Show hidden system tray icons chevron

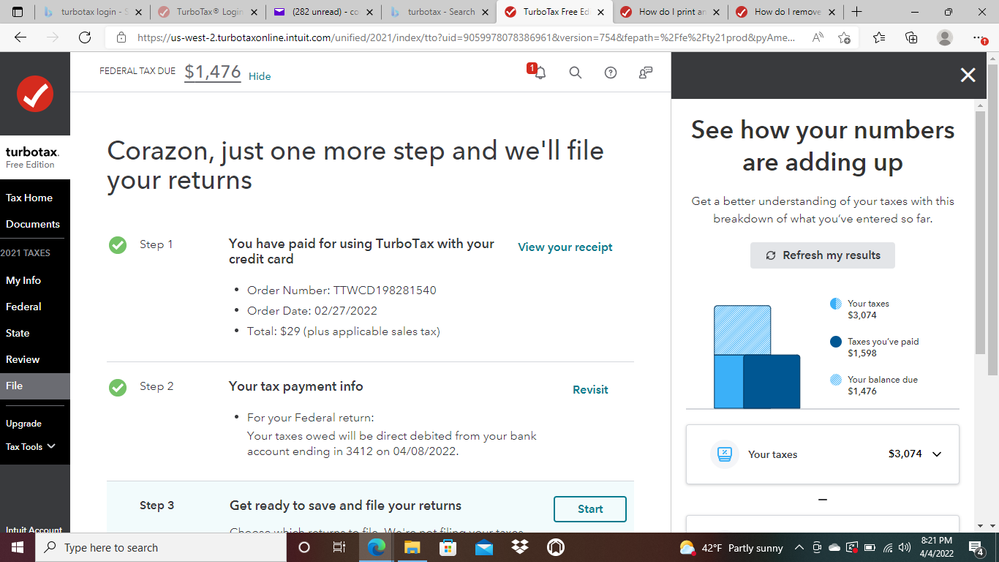tap(799, 547)
